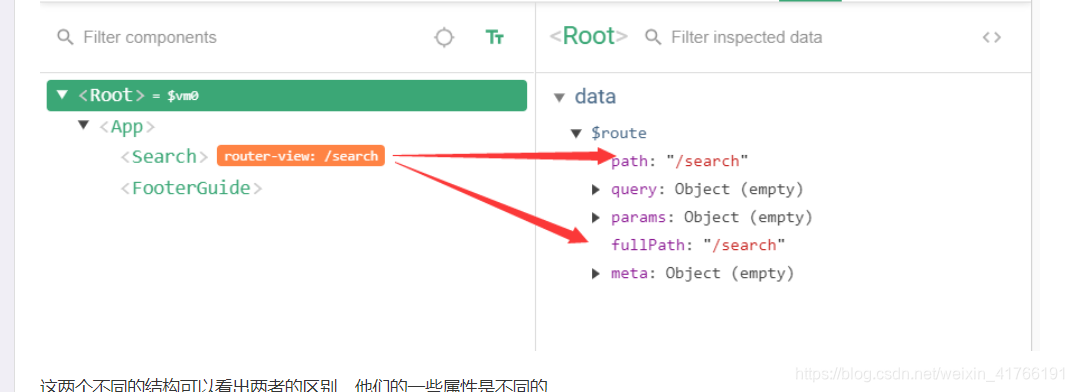This screenshot has height=392, width=1074.
Task: Collapse the Root component tree node
Action: point(62,95)
